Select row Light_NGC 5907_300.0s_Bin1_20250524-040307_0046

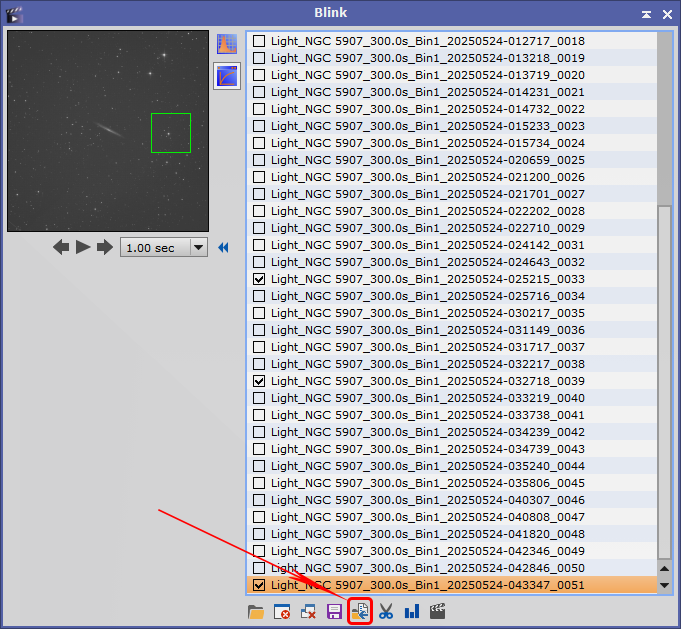(452, 500)
